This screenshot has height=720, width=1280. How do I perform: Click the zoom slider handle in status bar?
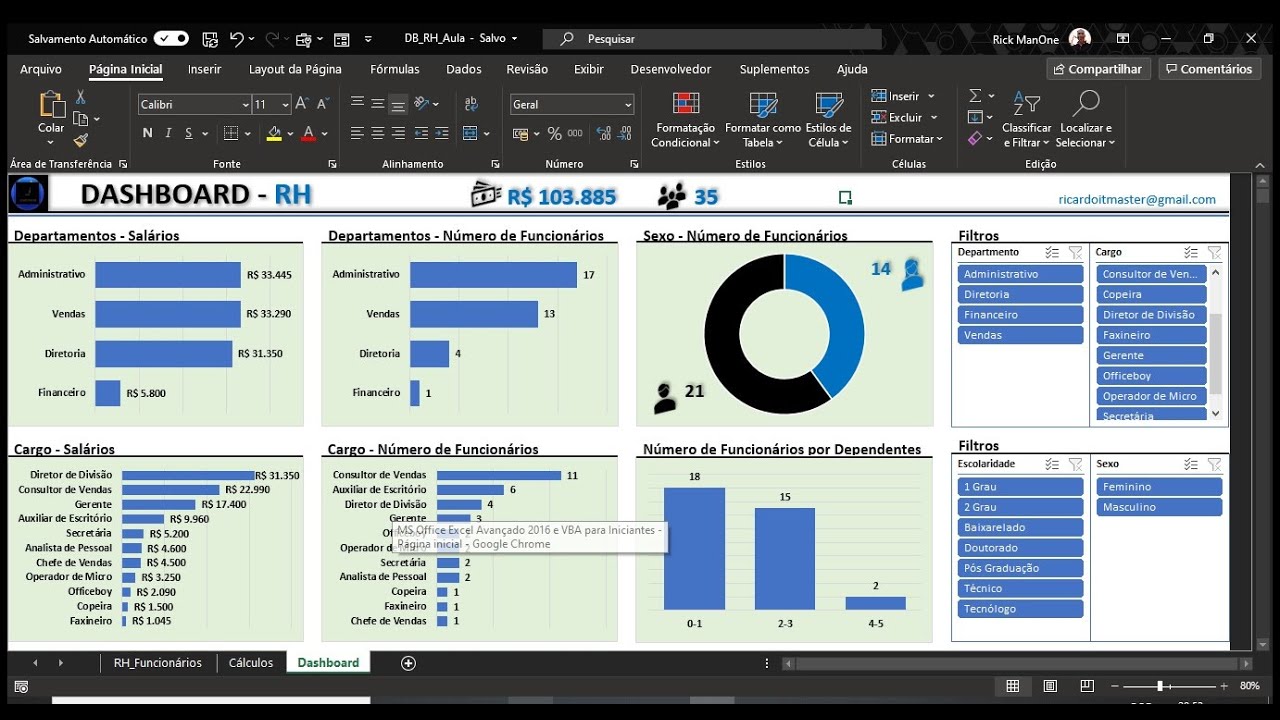click(x=1160, y=686)
